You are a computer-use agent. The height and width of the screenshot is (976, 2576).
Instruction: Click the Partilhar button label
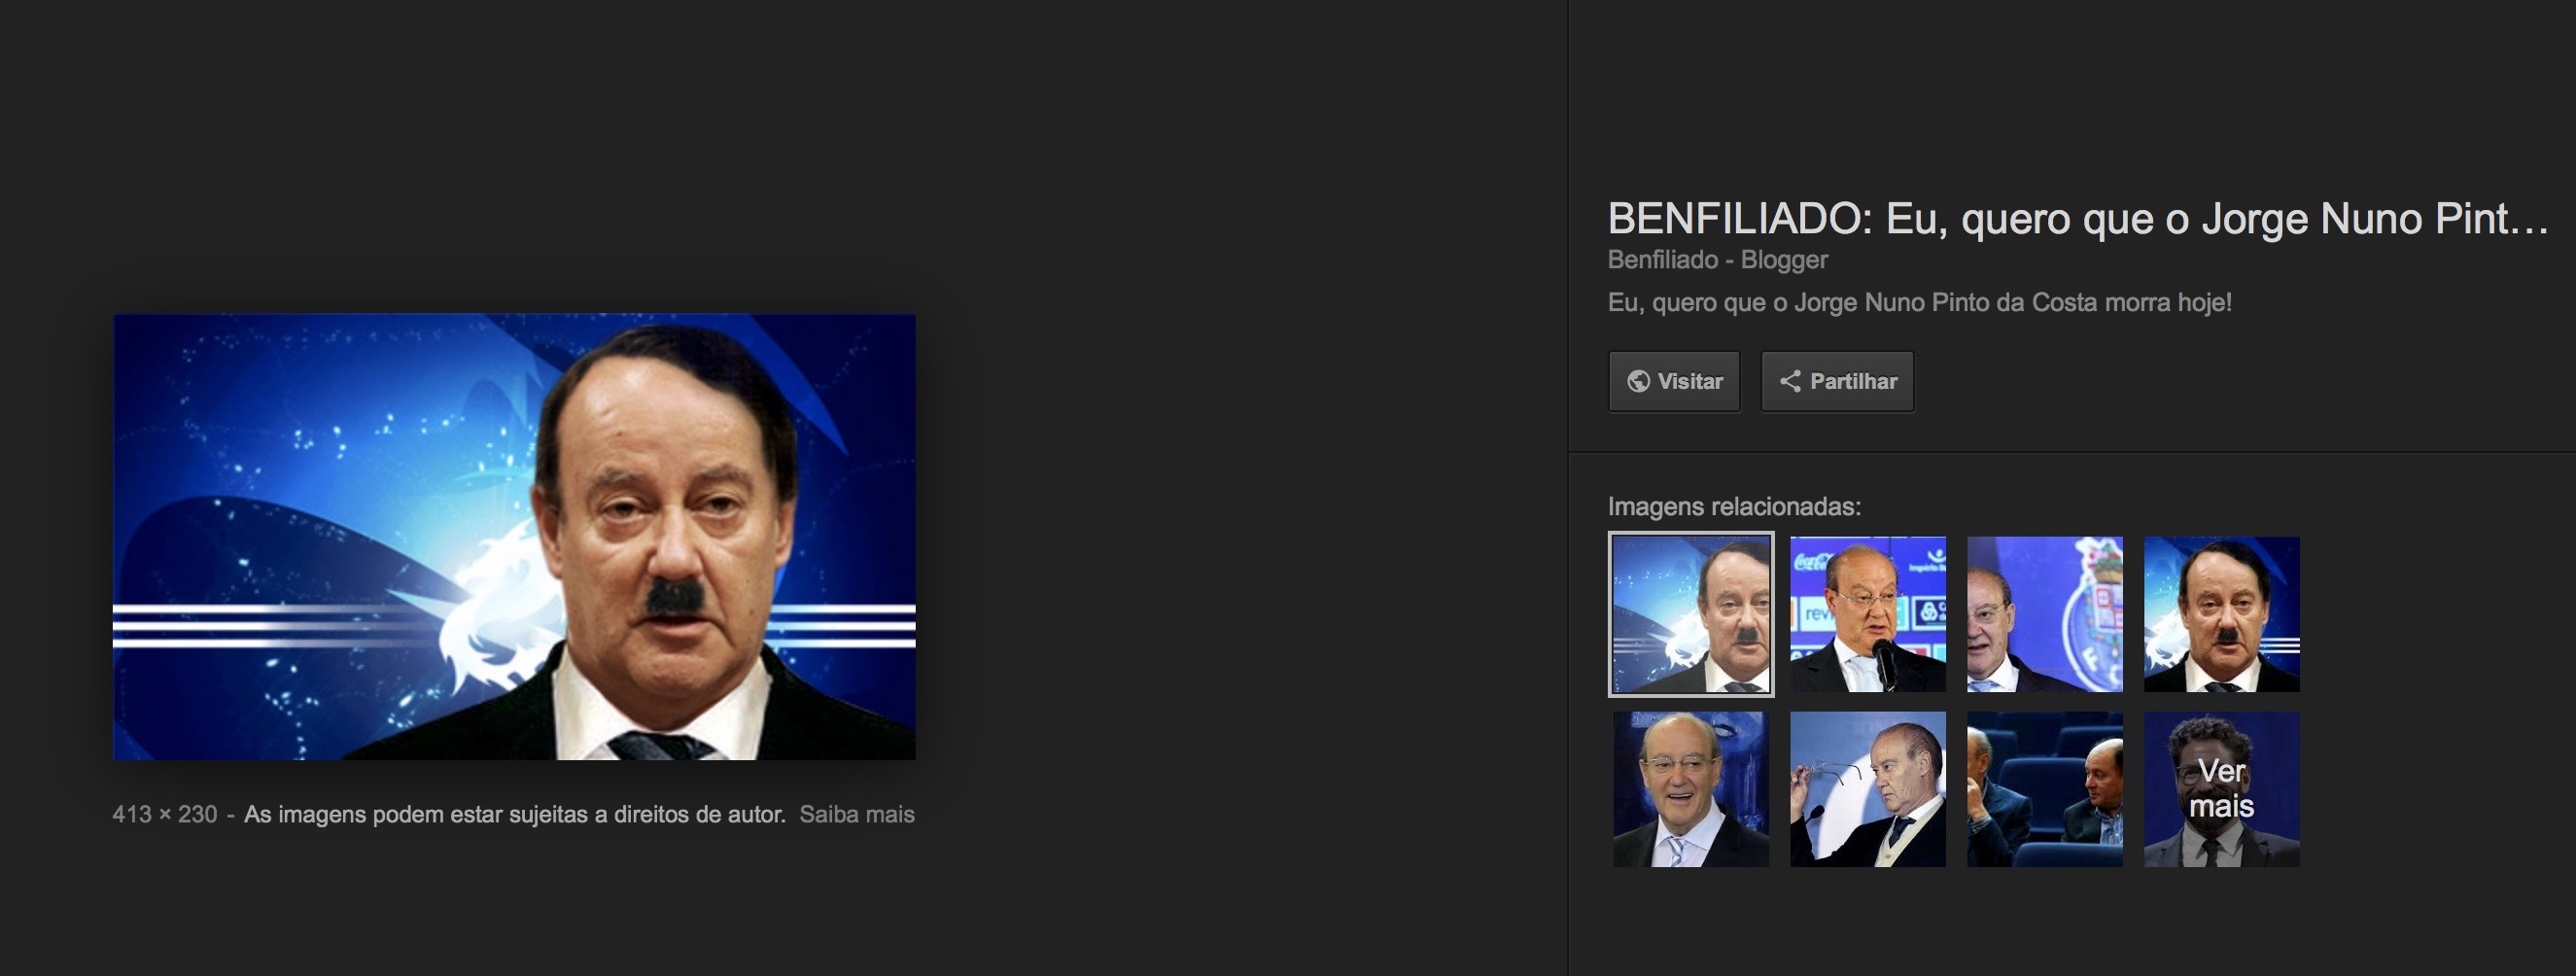click(1853, 381)
